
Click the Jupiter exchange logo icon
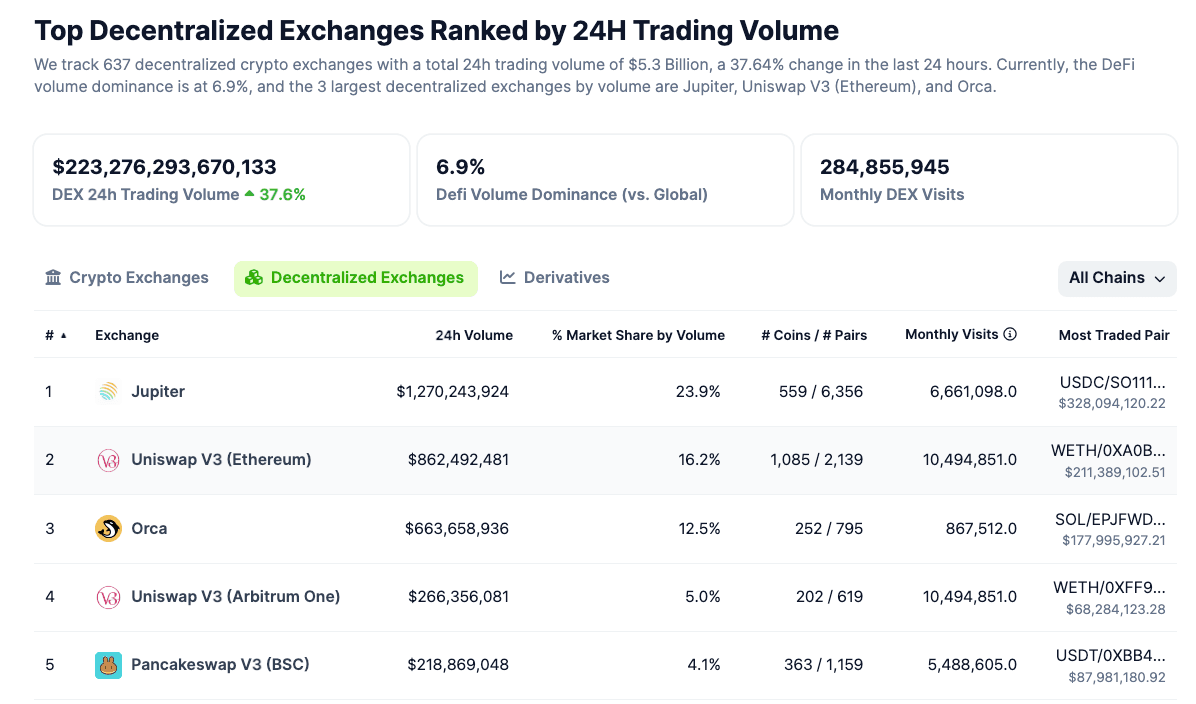pyautogui.click(x=108, y=392)
